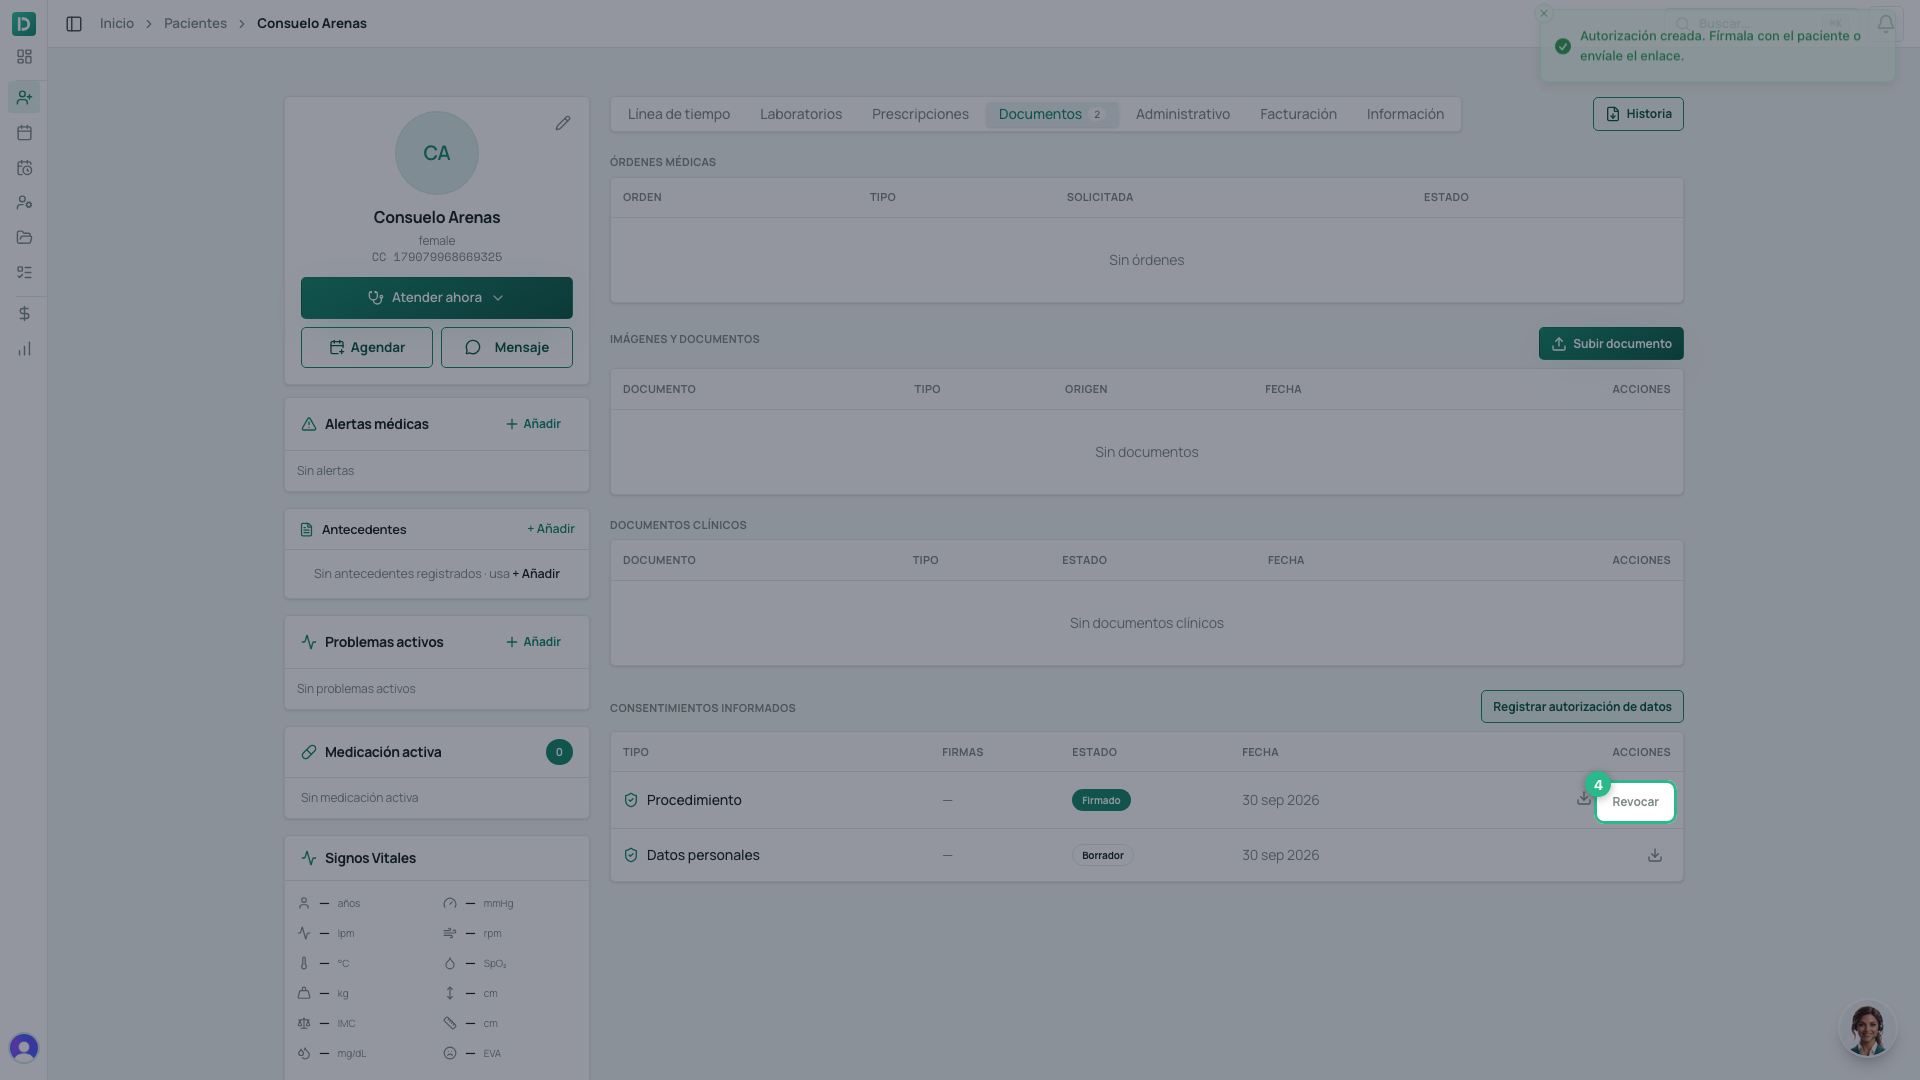
Task: Click Registrar autorización de datos
Action: click(x=1582, y=707)
